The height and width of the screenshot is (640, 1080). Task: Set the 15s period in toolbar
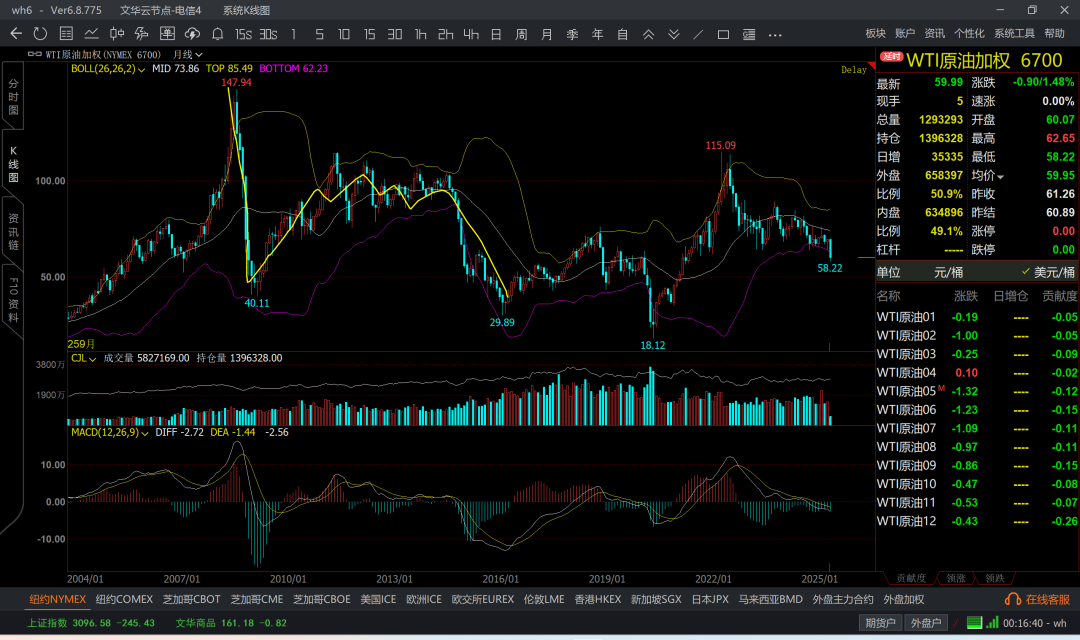pos(243,34)
